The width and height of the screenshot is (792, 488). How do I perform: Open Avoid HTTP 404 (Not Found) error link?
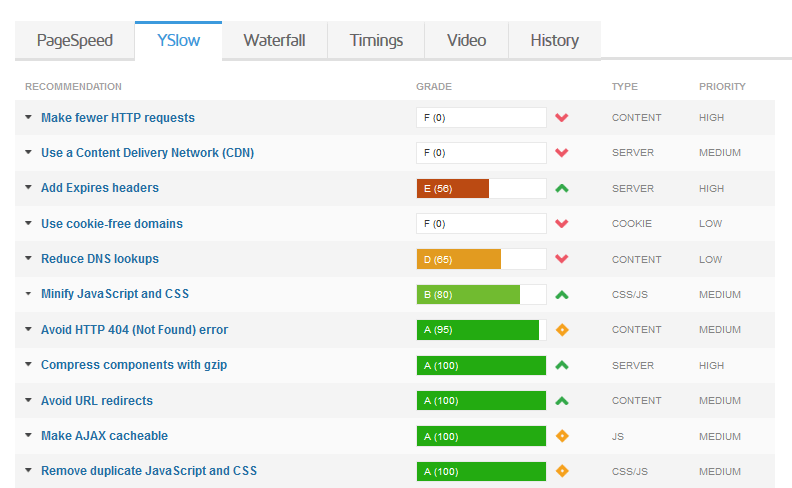click(134, 330)
